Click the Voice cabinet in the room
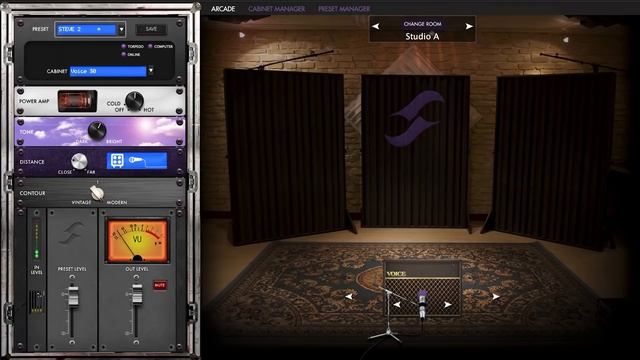The image size is (640, 360). pyautogui.click(x=422, y=289)
